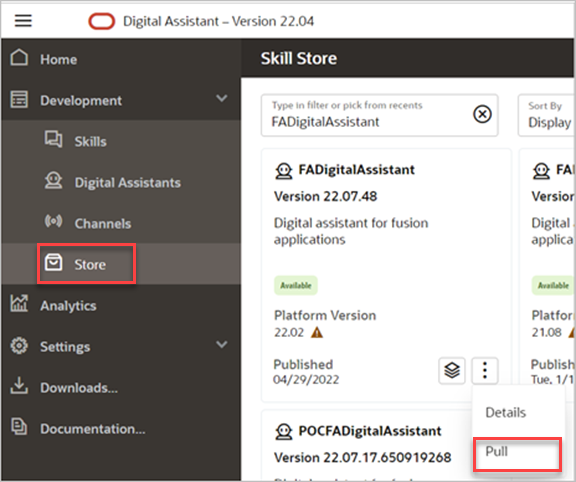Open FADigitalAssistant version 22.07.48 card title
The height and width of the screenshot is (482, 576).
tap(356, 170)
